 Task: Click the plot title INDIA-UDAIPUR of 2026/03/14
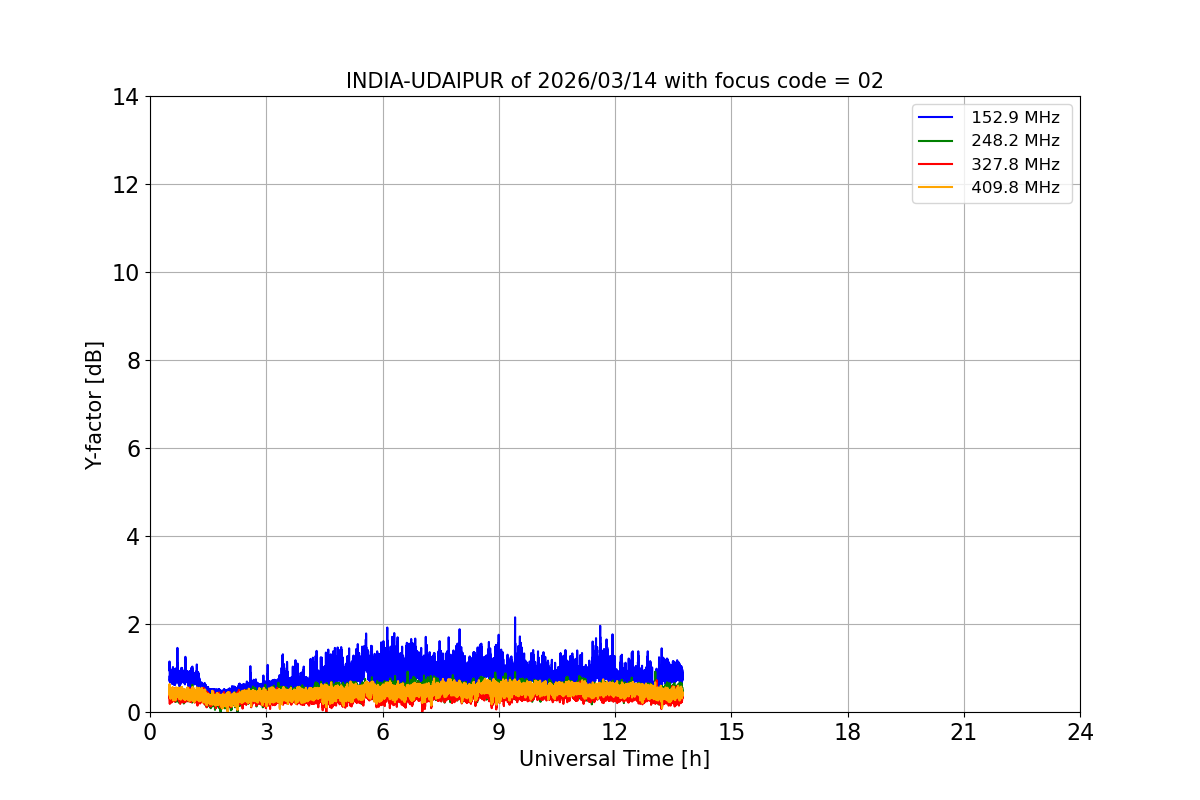tap(615, 81)
